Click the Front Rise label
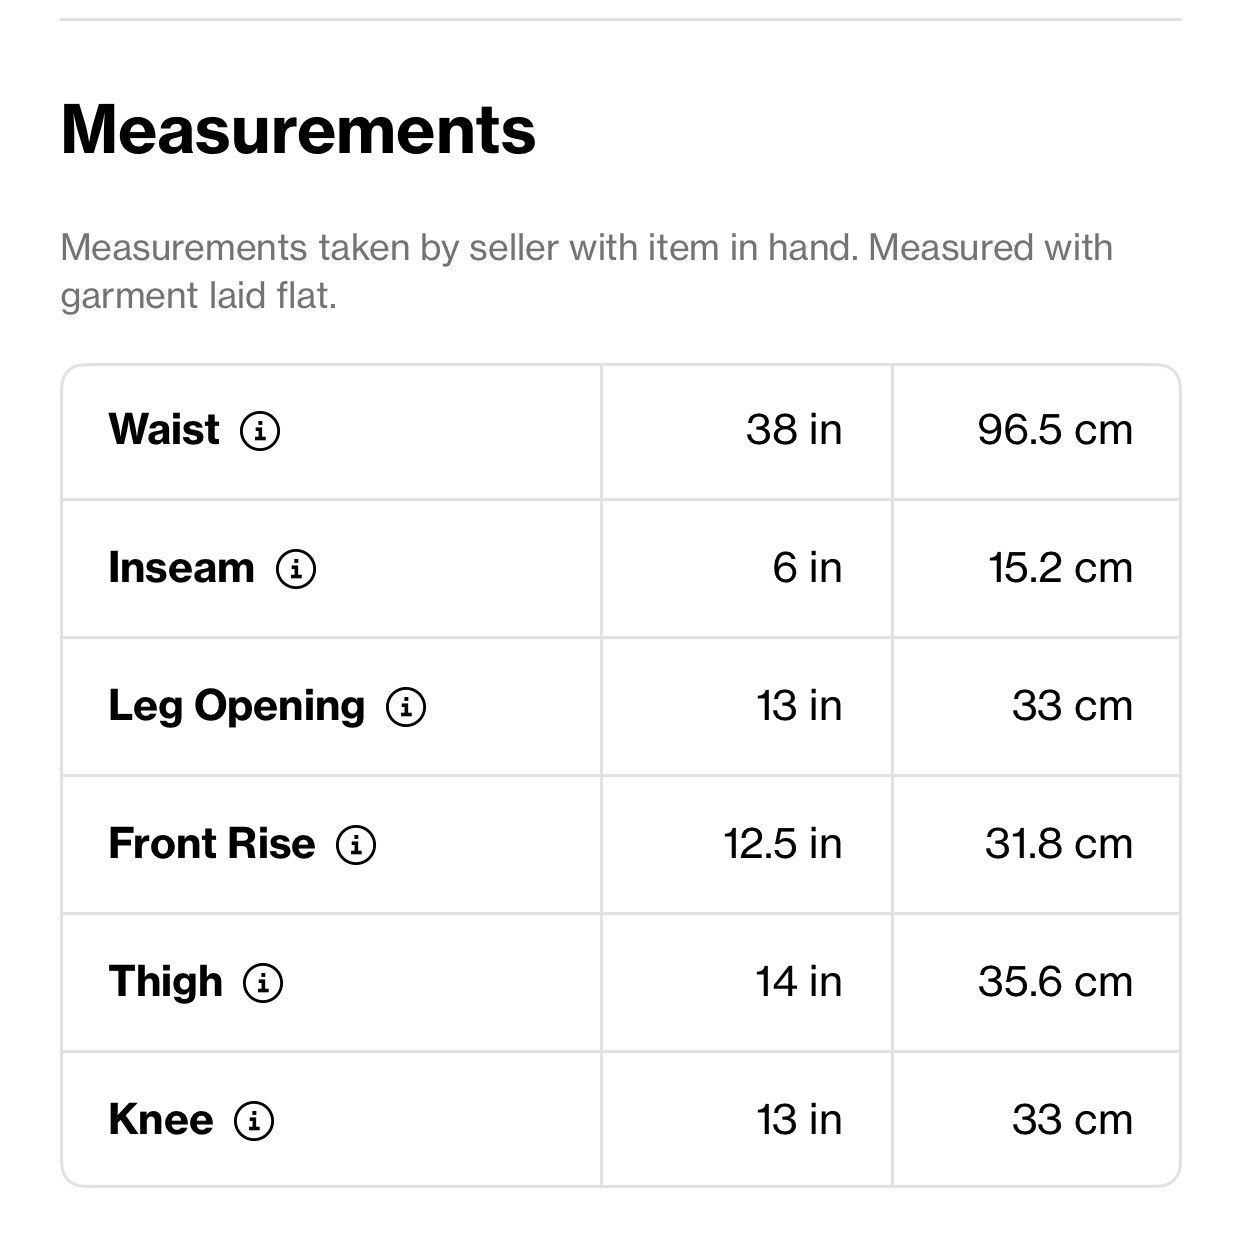 tap(212, 844)
